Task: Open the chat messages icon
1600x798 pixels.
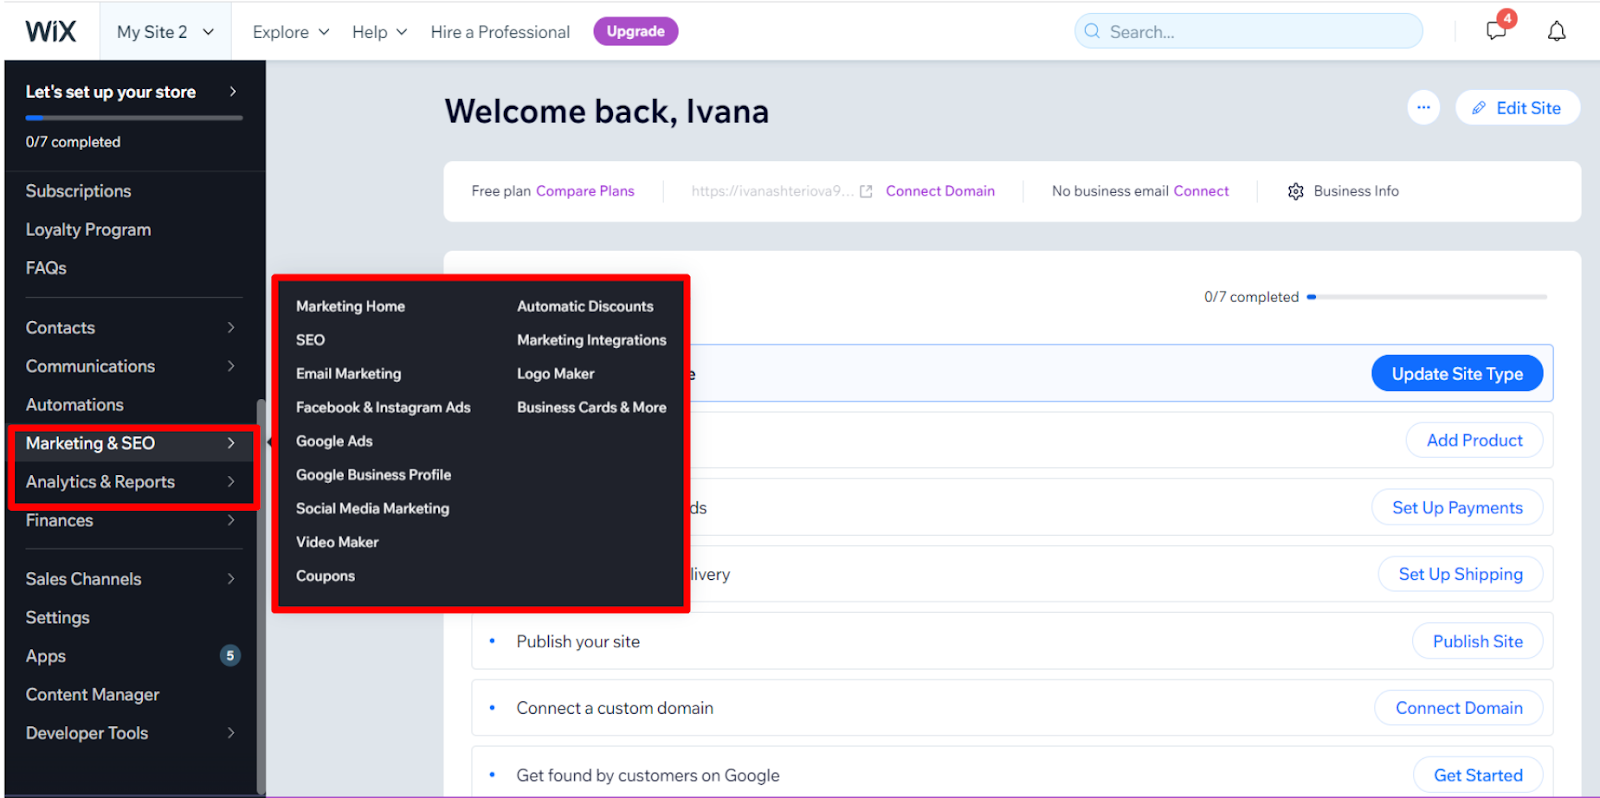Action: point(1497,30)
